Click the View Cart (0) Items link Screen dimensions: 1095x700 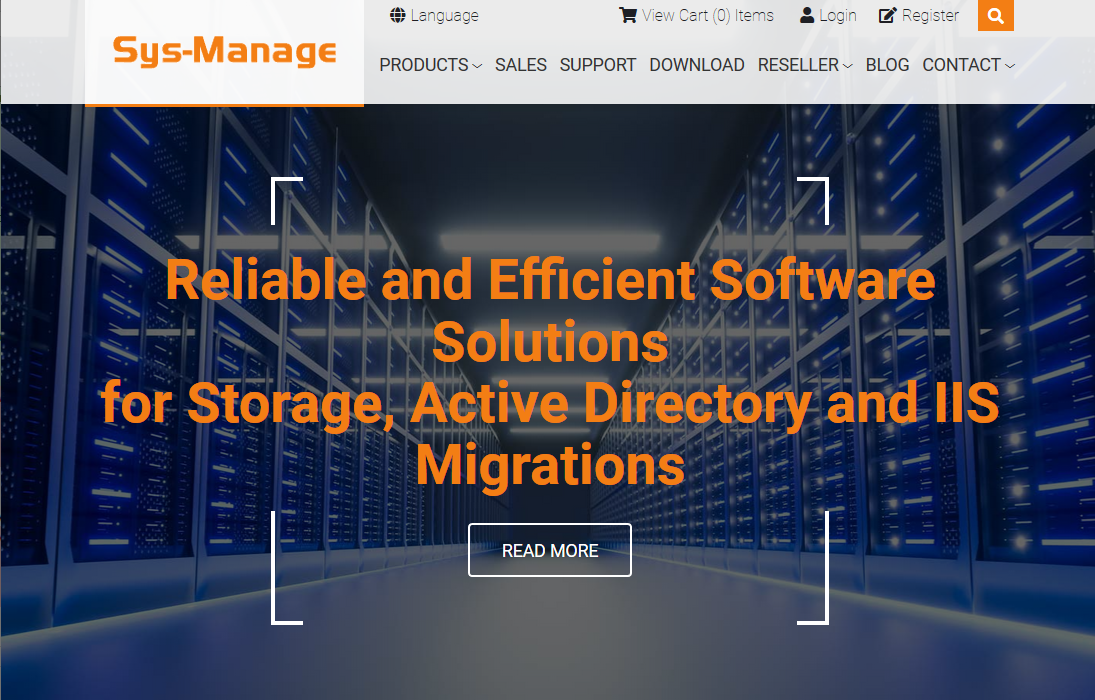tap(707, 15)
